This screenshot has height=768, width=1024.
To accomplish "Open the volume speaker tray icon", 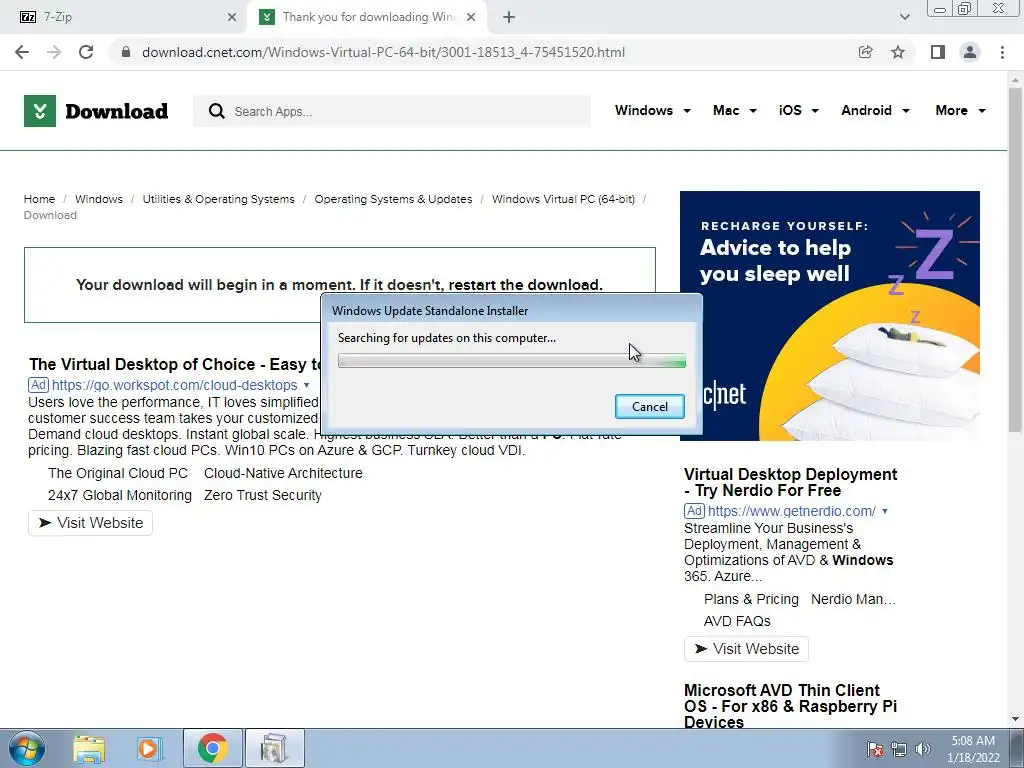I will 923,749.
